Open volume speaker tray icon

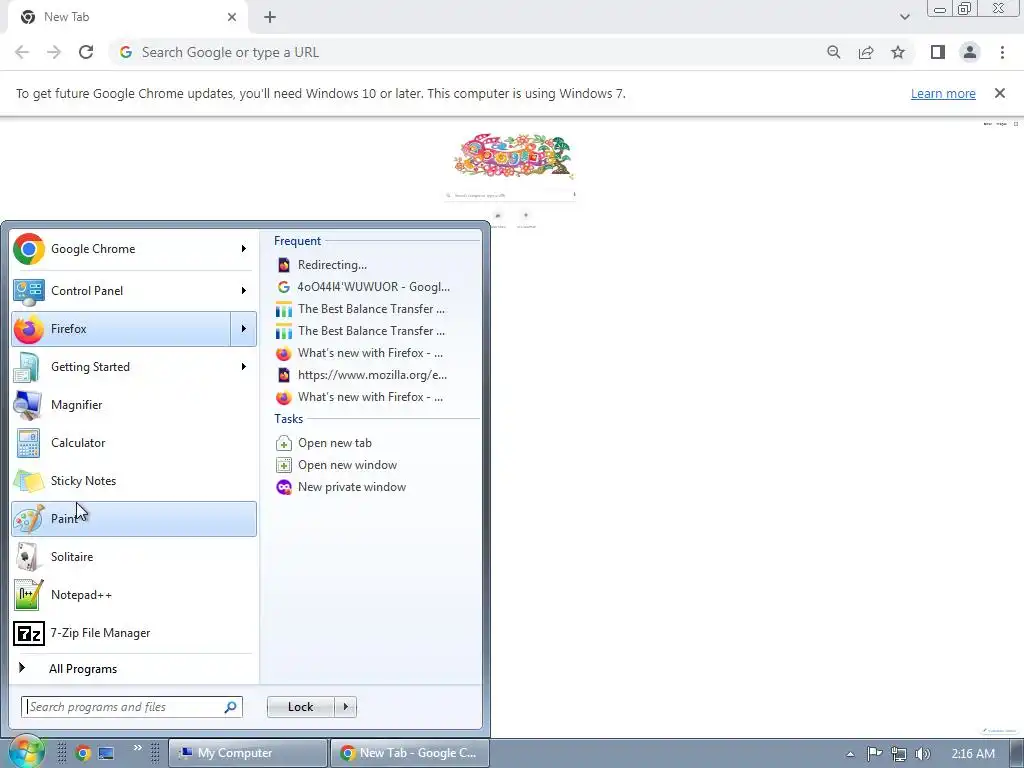coord(922,754)
